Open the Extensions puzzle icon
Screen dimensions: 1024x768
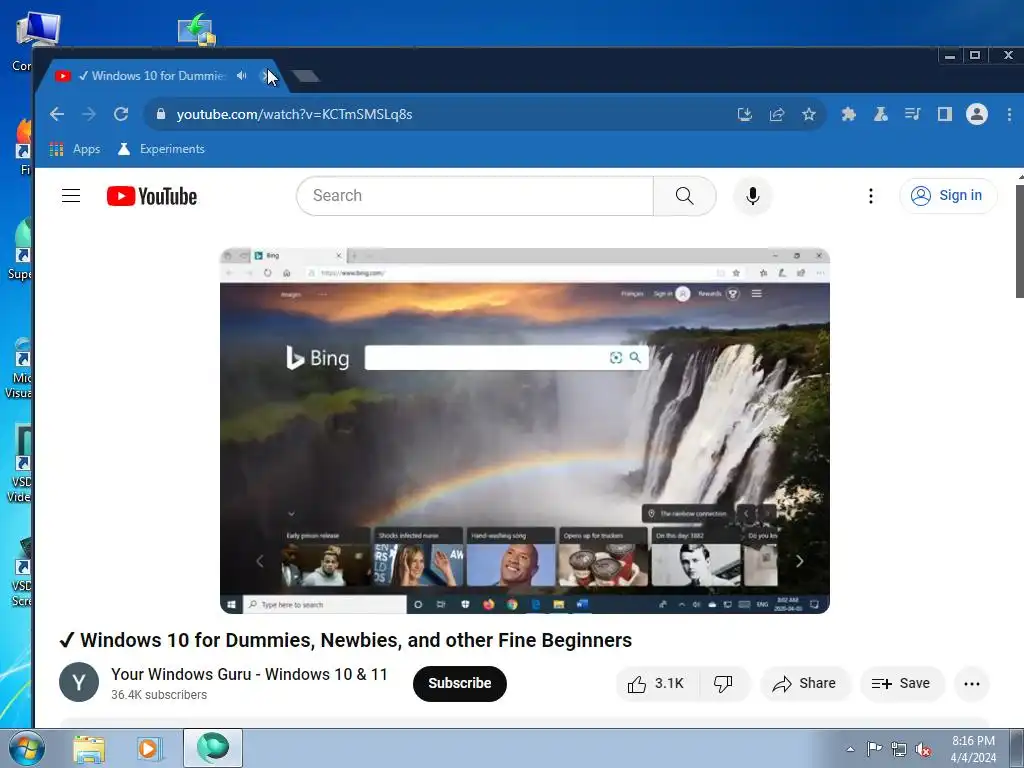coord(848,115)
